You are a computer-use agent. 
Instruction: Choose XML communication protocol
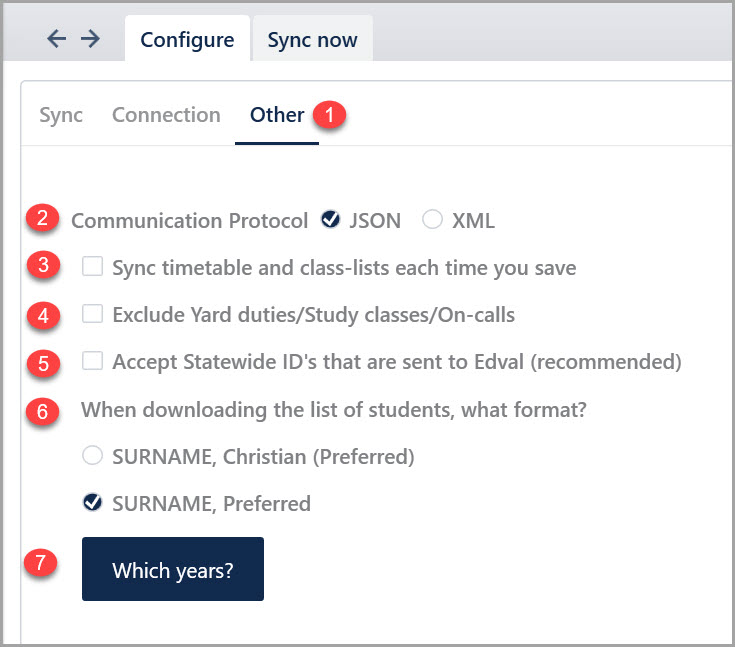(432, 221)
